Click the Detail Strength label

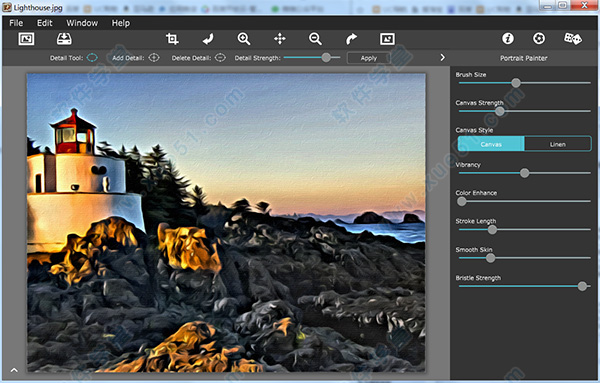click(x=258, y=58)
